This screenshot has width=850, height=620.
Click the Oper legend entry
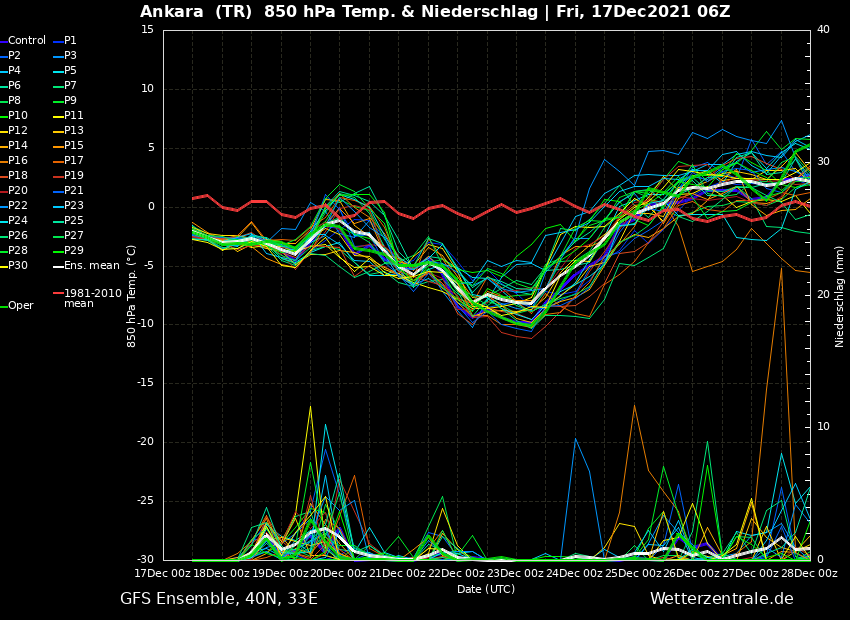[x=17, y=306]
